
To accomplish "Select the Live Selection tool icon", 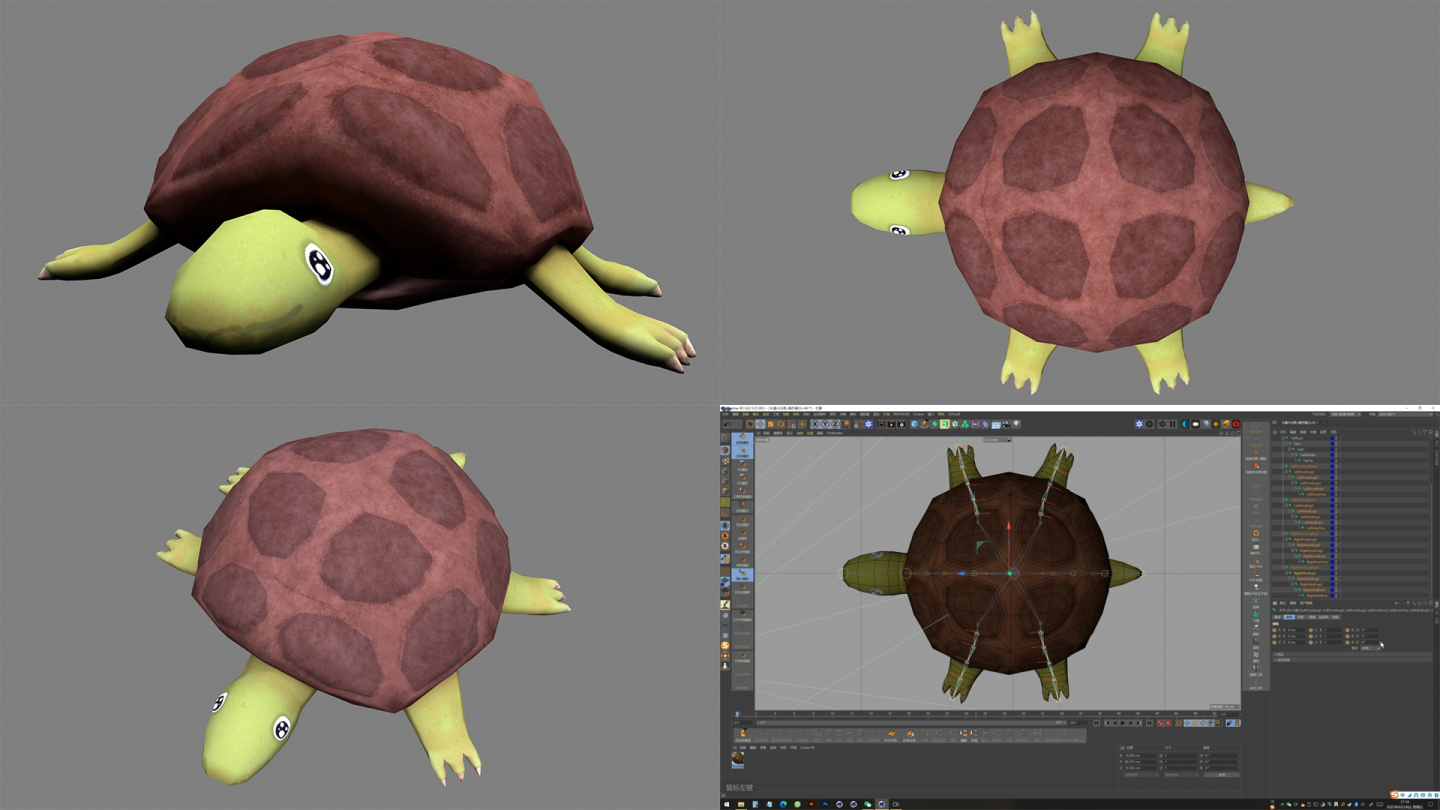I will [750, 424].
